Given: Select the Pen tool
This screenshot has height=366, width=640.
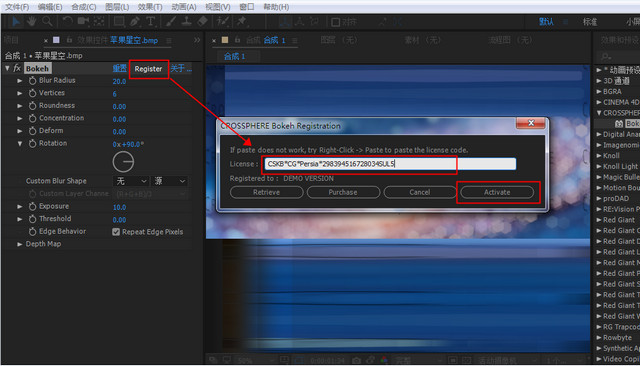Looking at the screenshot, I should pyautogui.click(x=135, y=22).
